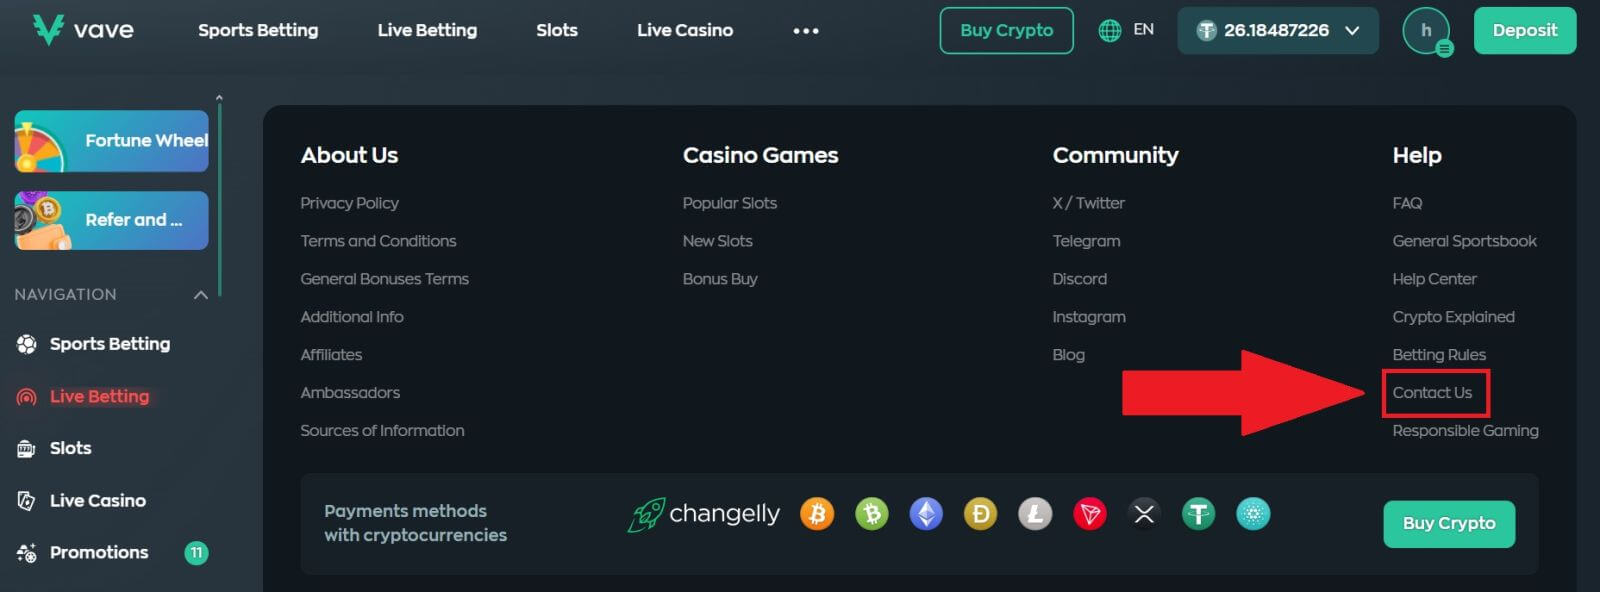The width and height of the screenshot is (1600, 592).
Task: Click the teal Cardano icon
Action: pos(1252,514)
